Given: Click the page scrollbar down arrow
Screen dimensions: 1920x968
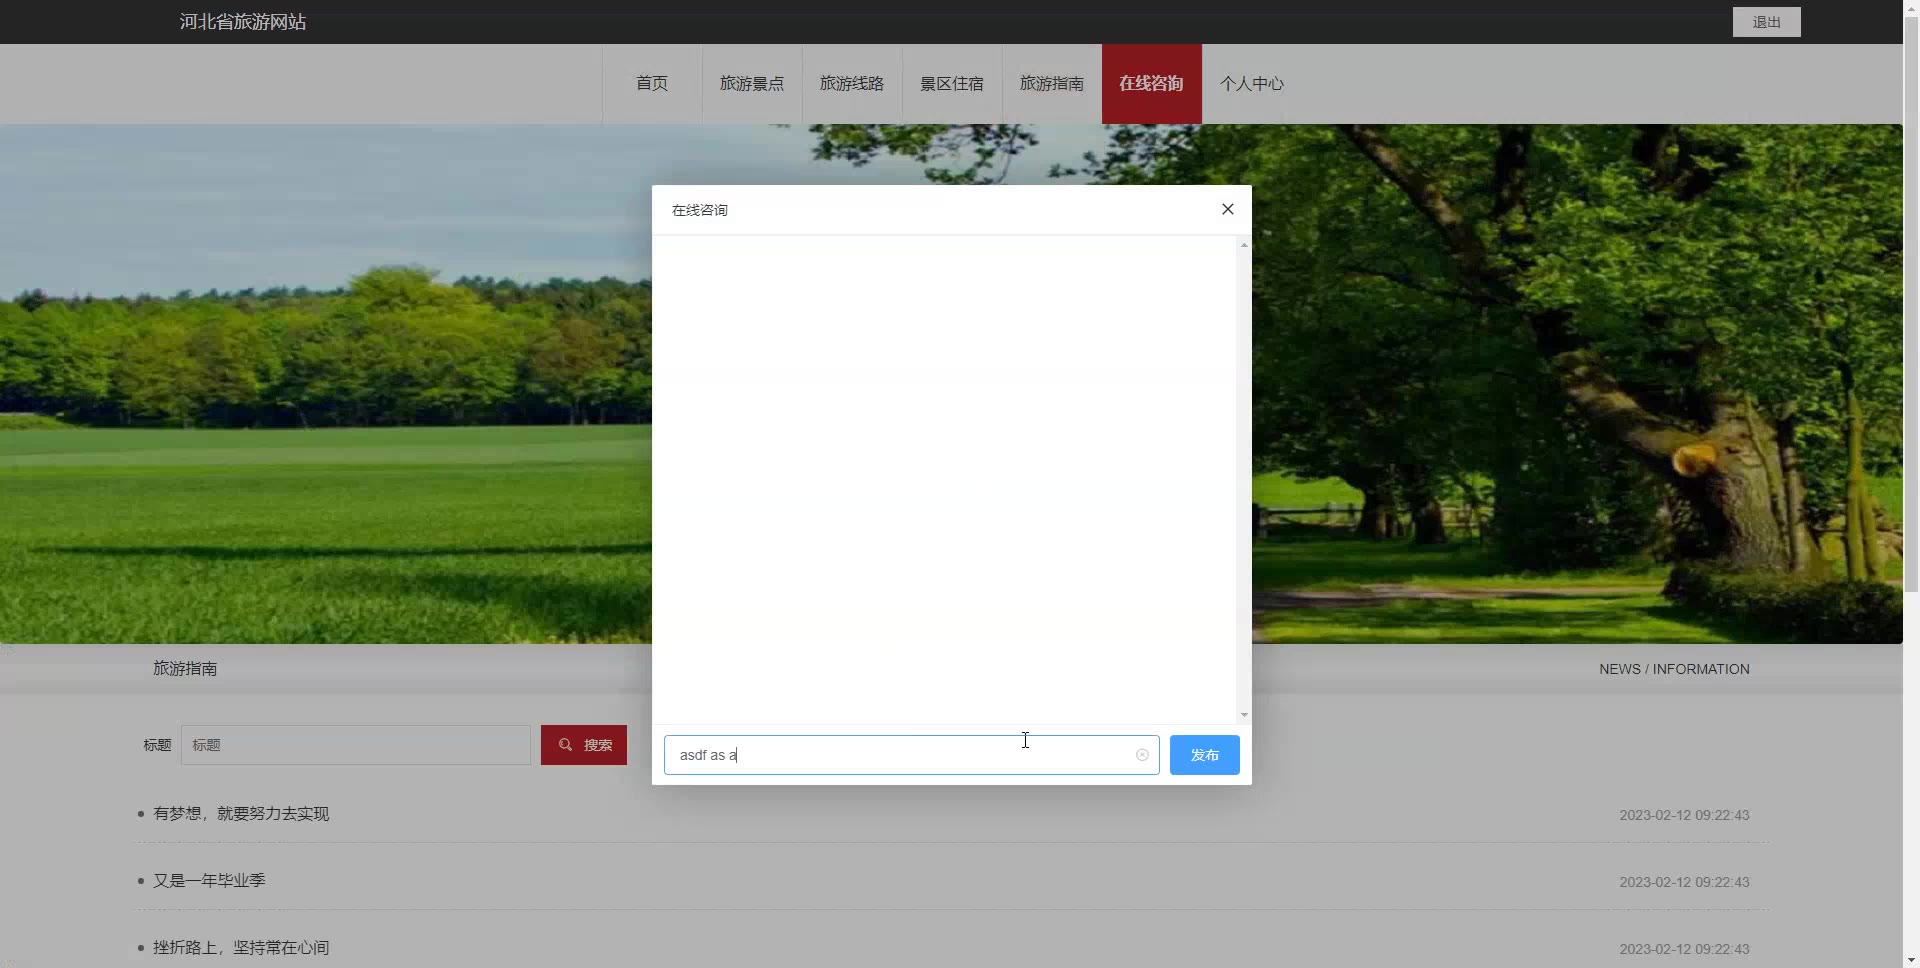Looking at the screenshot, I should coord(1912,960).
